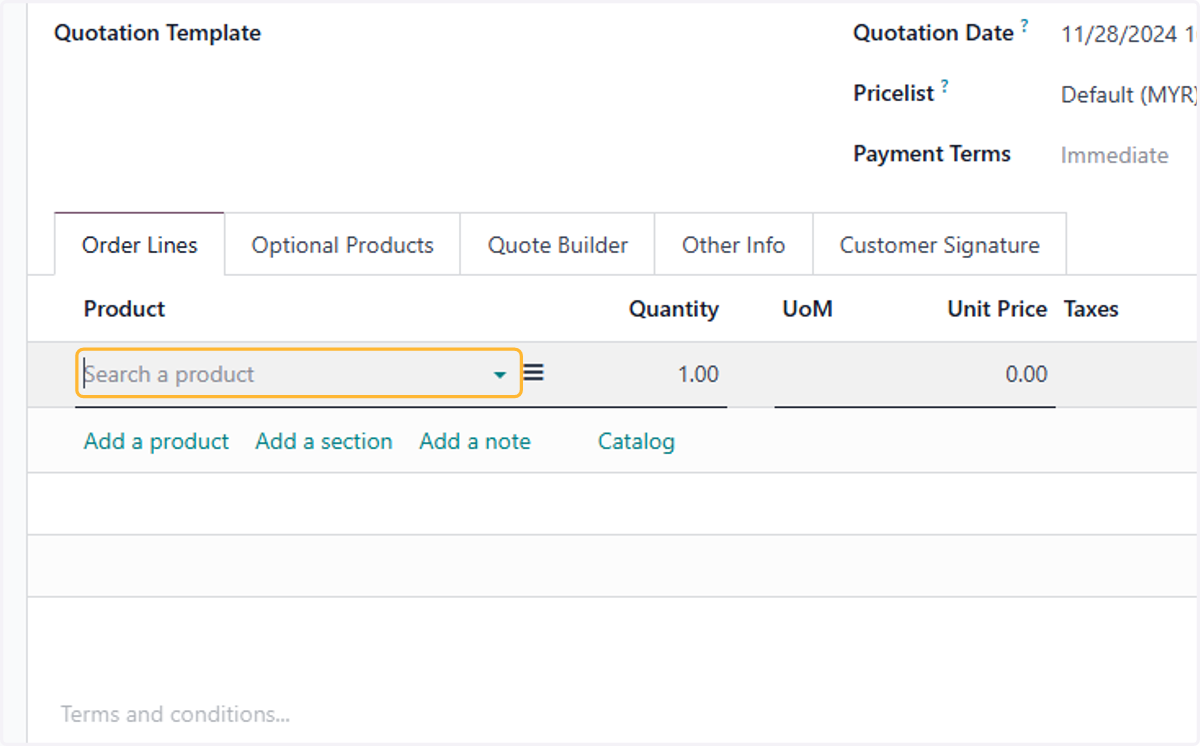Click the Payment Terms label
Viewport: 1200px width, 746px height.
[x=932, y=154]
